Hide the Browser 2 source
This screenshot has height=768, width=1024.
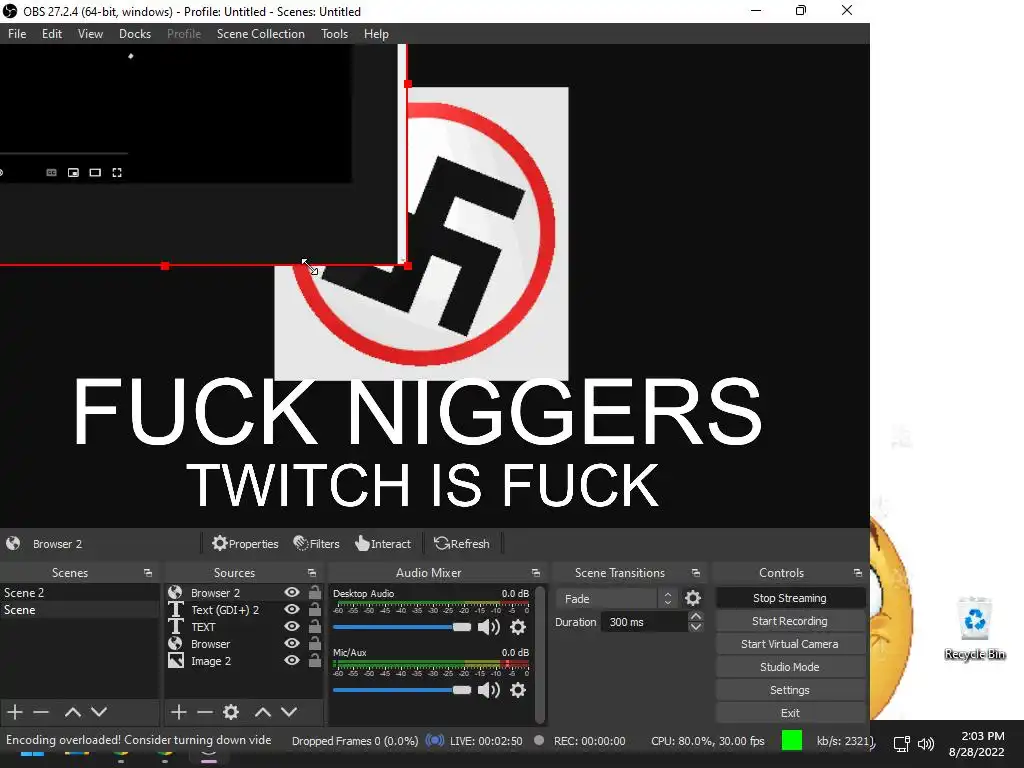tap(292, 592)
